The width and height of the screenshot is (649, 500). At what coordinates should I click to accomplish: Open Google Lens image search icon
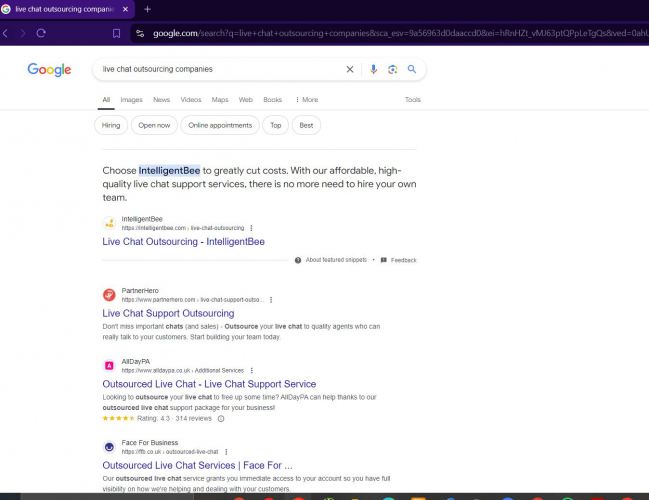click(392, 69)
